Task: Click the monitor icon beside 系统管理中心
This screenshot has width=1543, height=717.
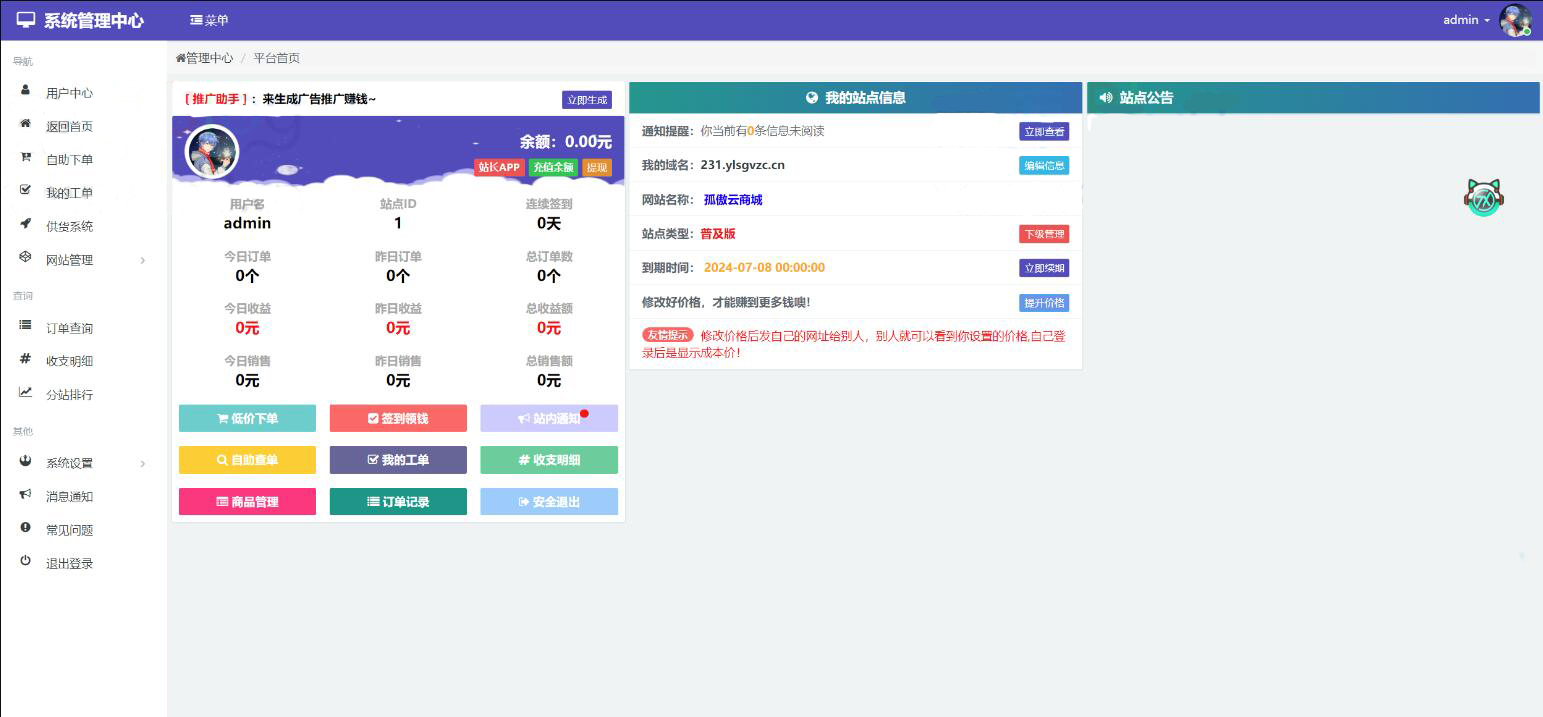Action: click(x=24, y=19)
